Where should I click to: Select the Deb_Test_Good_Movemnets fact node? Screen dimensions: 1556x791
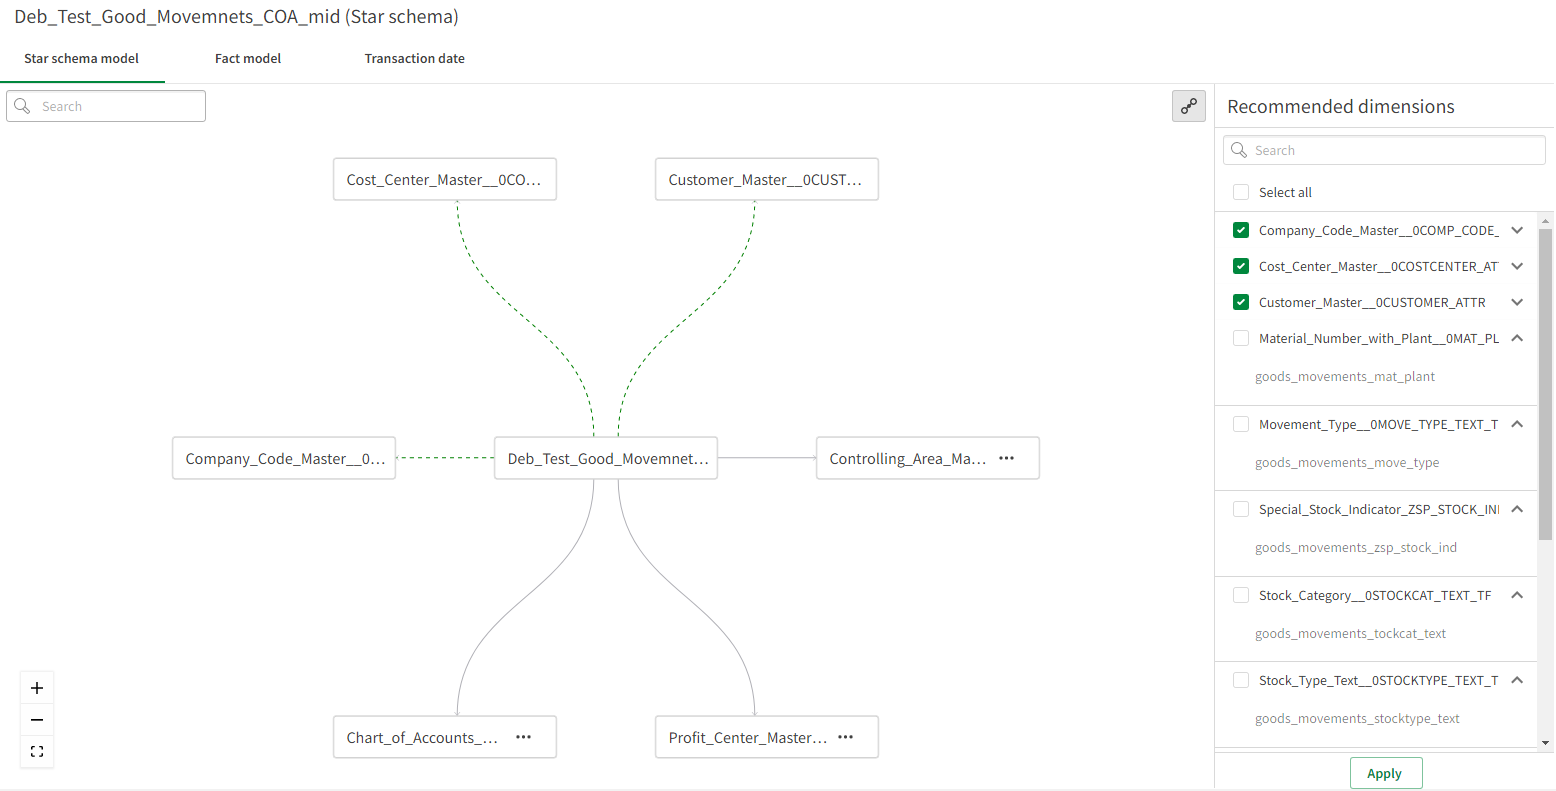[606, 458]
